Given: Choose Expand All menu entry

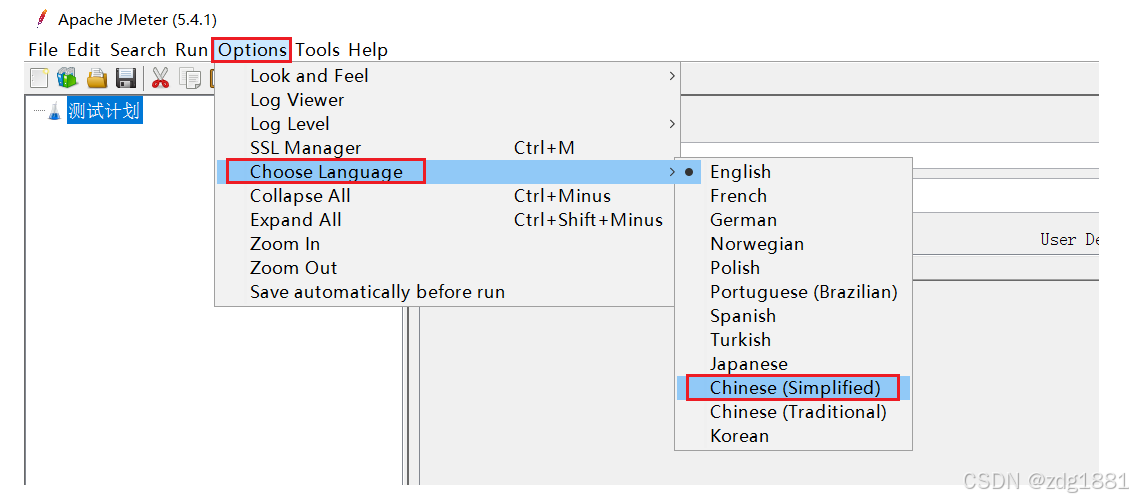Looking at the screenshot, I should point(448,220).
